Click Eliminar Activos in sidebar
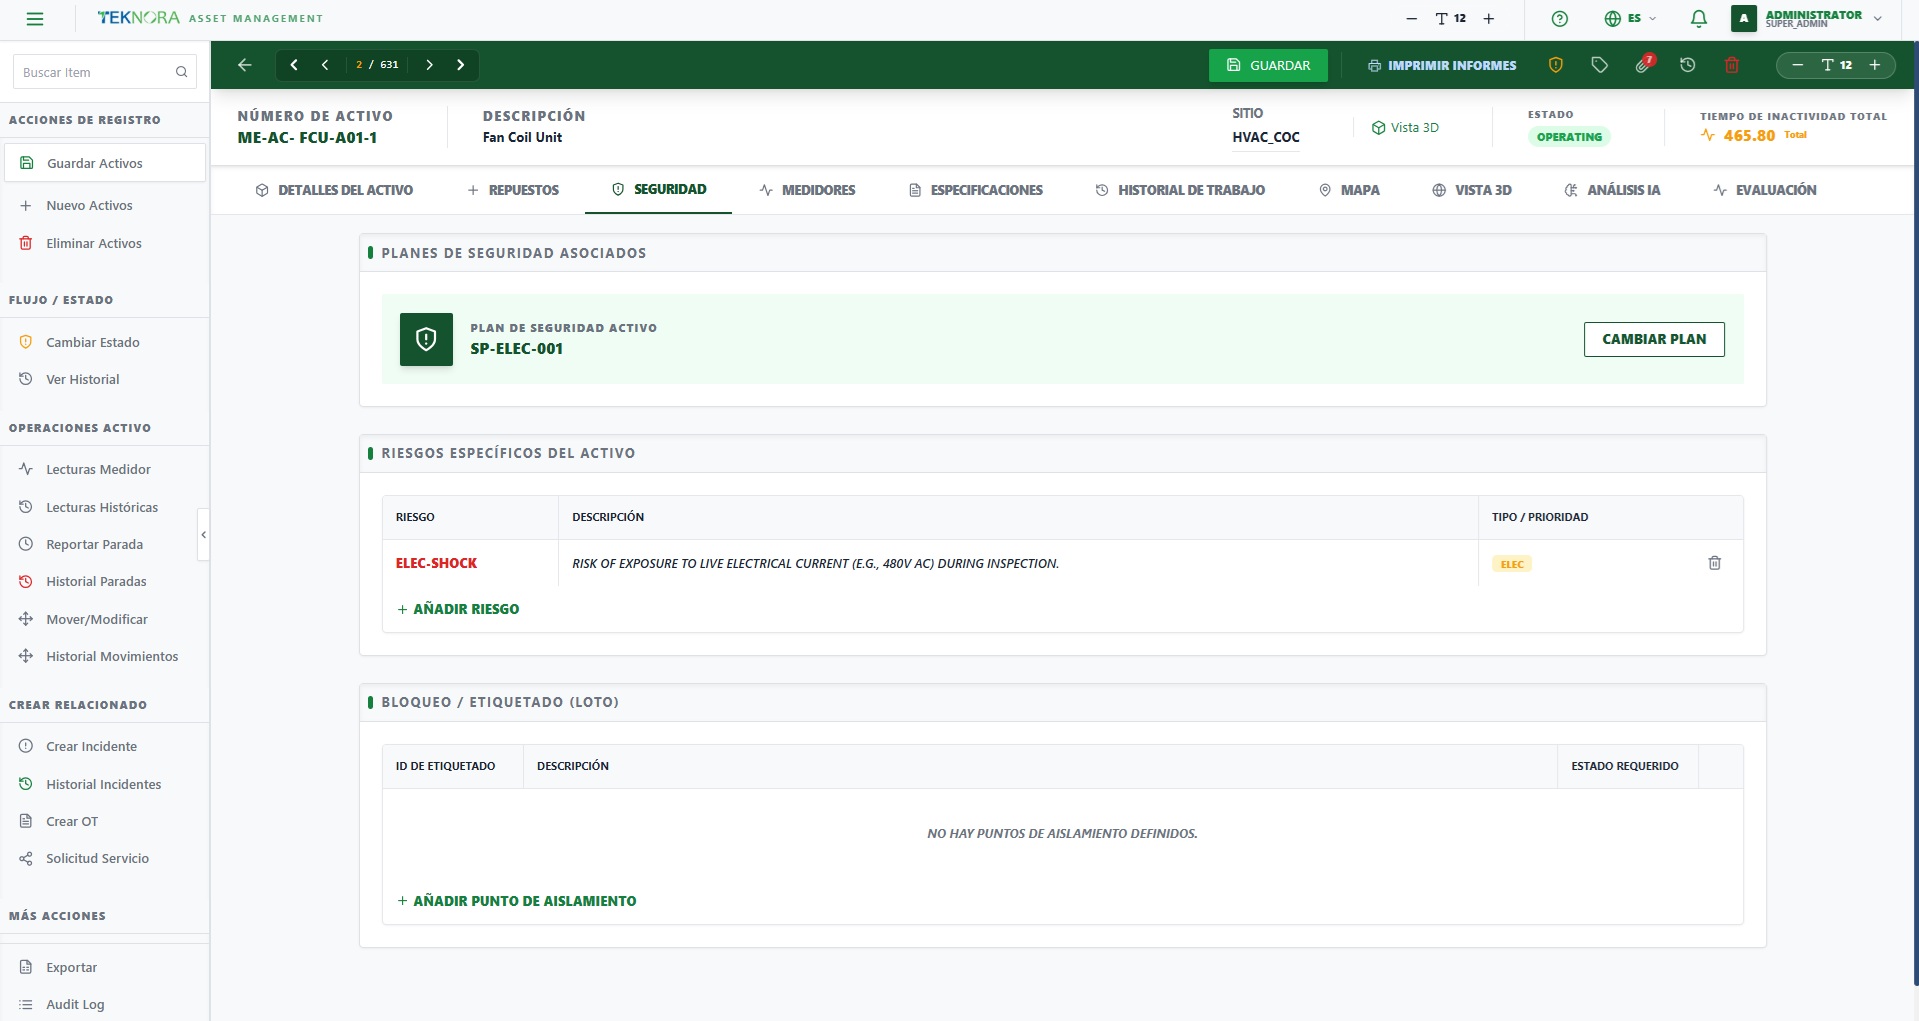 tap(105, 243)
